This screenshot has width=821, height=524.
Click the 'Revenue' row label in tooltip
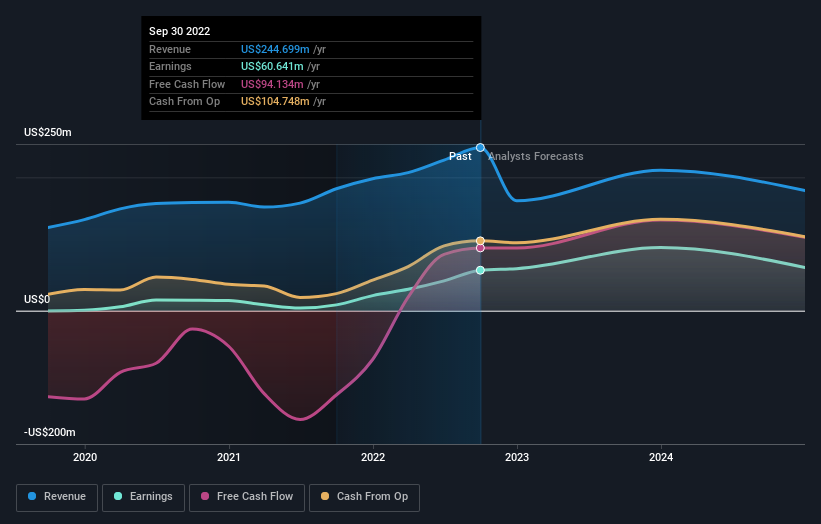coord(170,49)
